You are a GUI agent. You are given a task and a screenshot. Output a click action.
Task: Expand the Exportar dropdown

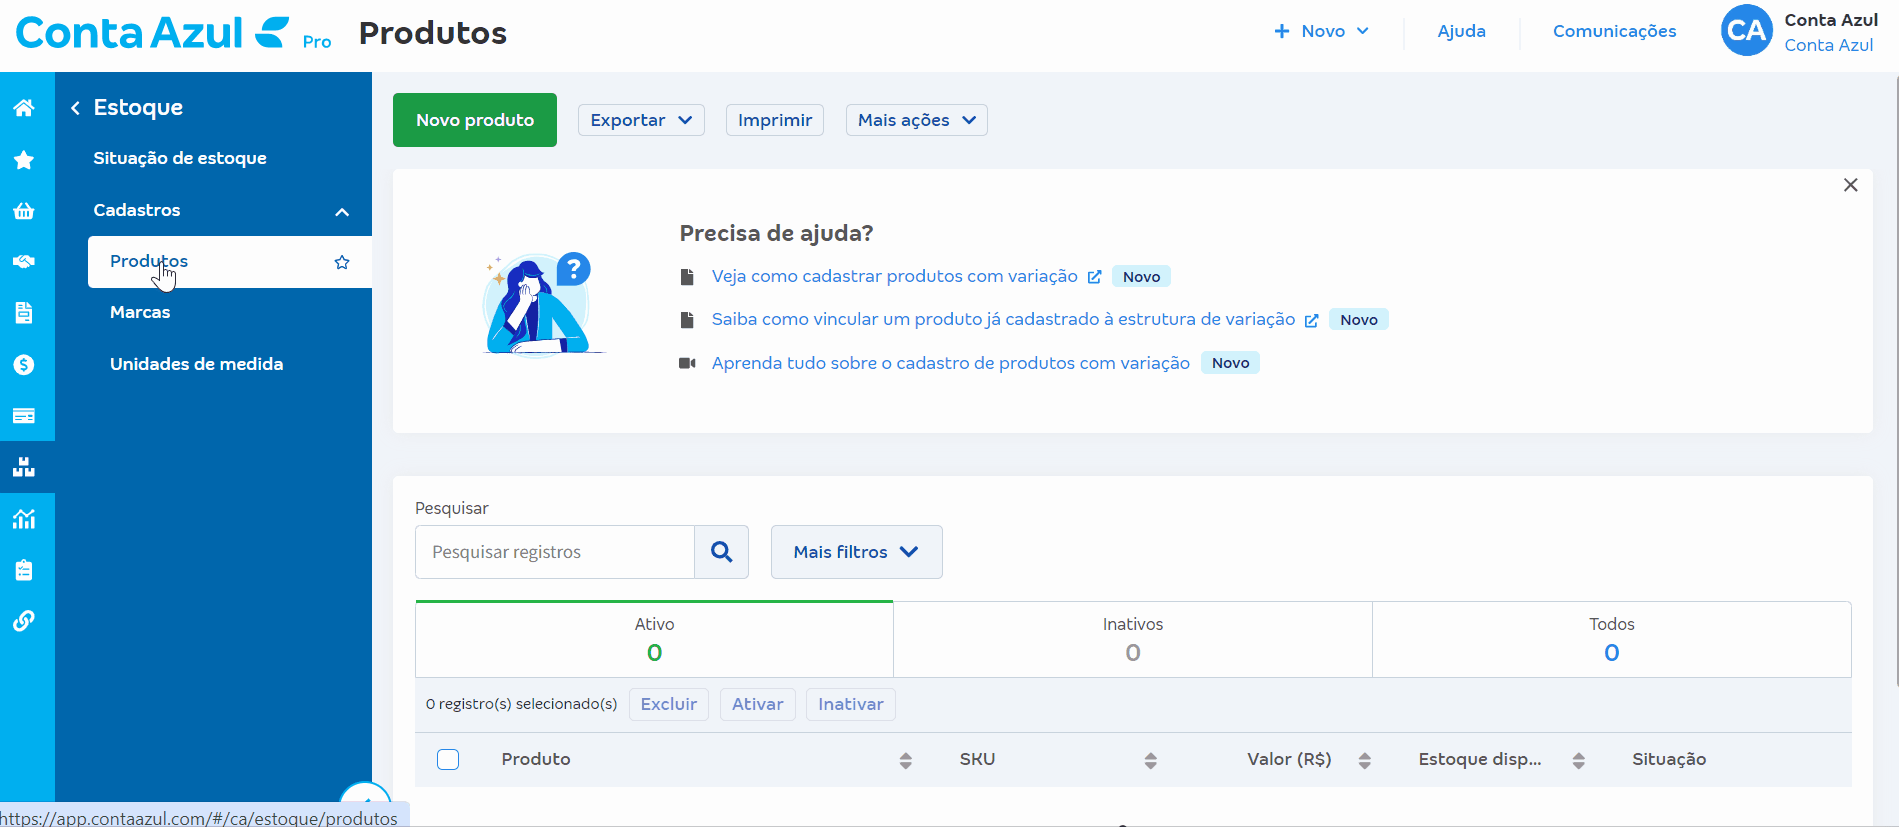click(x=641, y=120)
